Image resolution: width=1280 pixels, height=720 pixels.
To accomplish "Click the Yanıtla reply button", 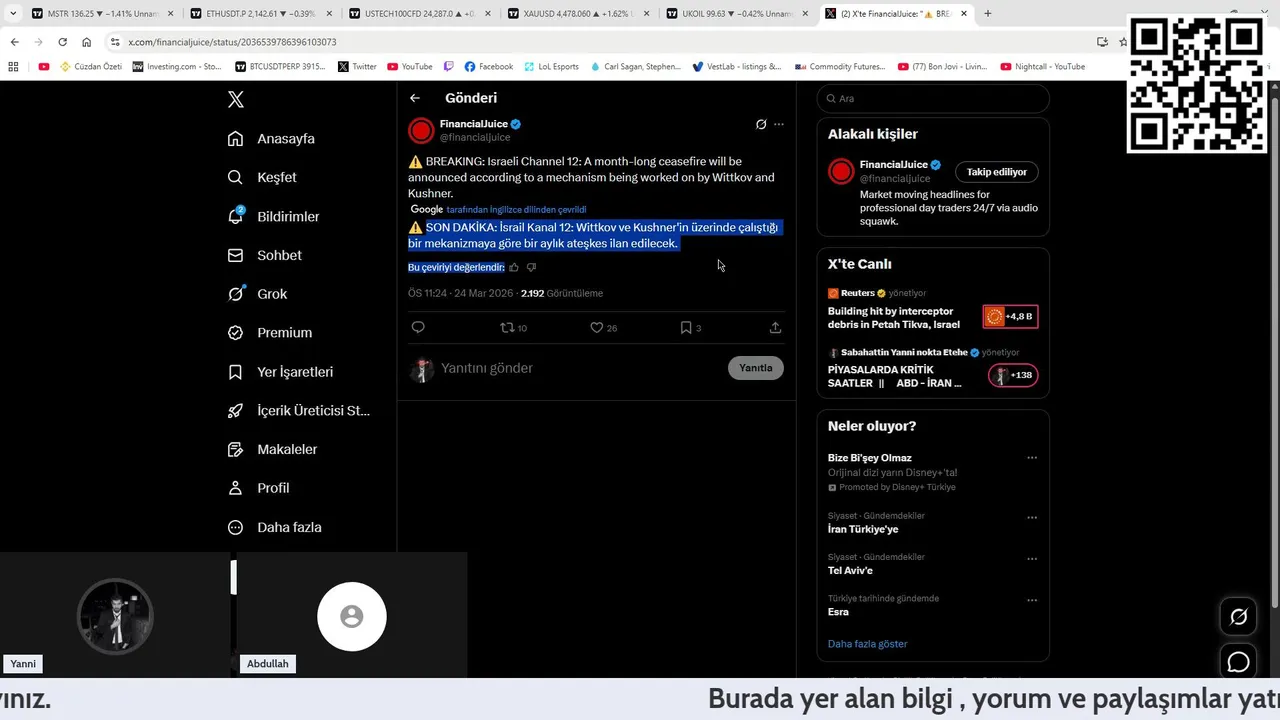I will coord(755,368).
